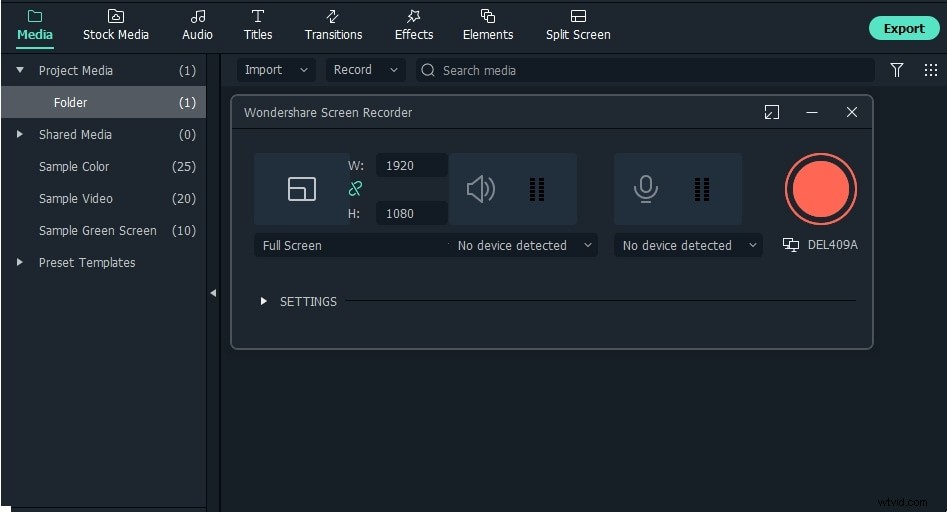Viewport: 947px width, 512px height.
Task: Open the Record dropdown
Action: pos(365,70)
